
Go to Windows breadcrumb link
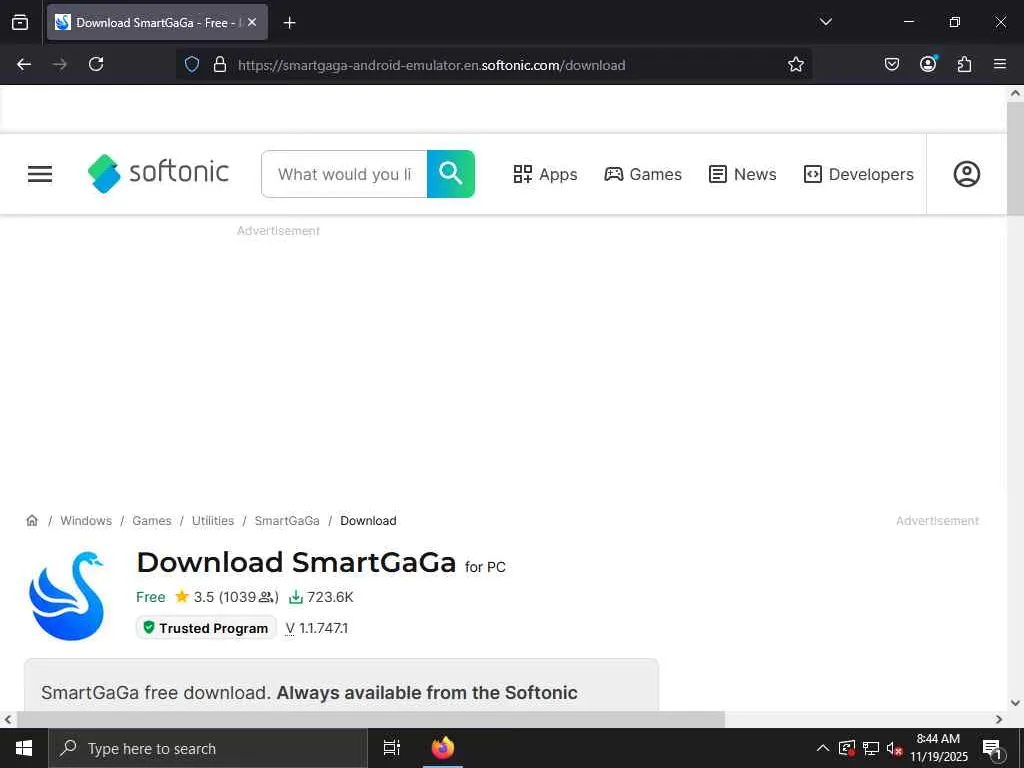click(86, 520)
